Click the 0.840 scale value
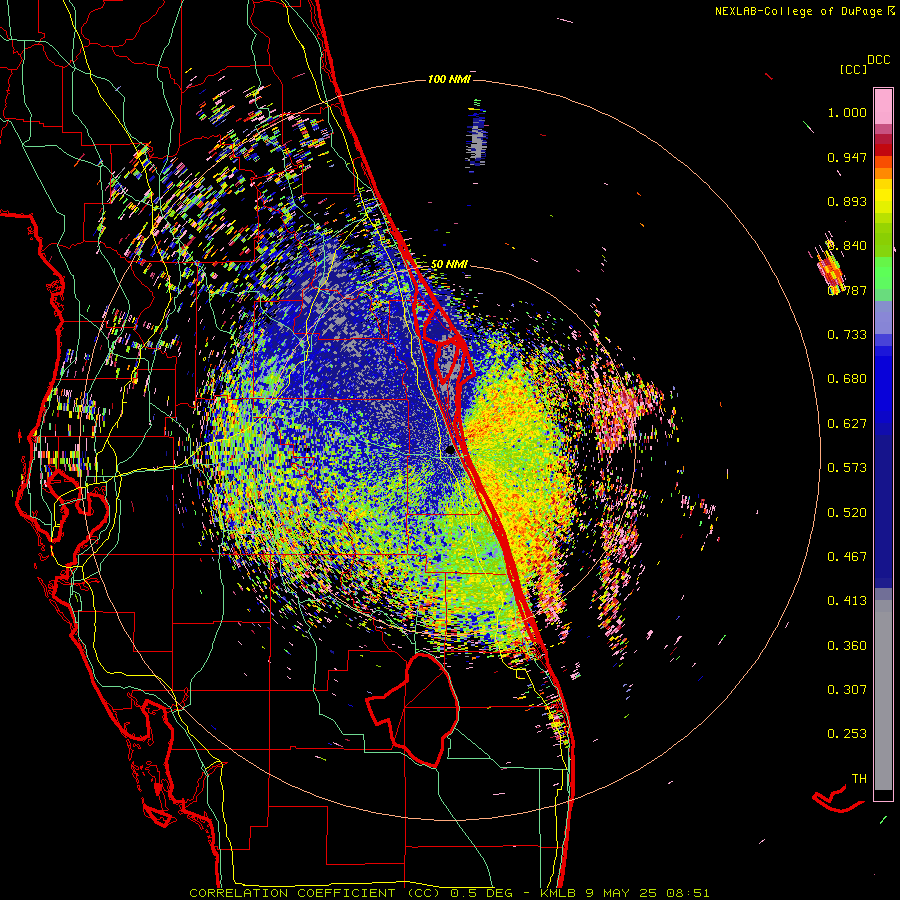This screenshot has width=900, height=900. [x=847, y=246]
